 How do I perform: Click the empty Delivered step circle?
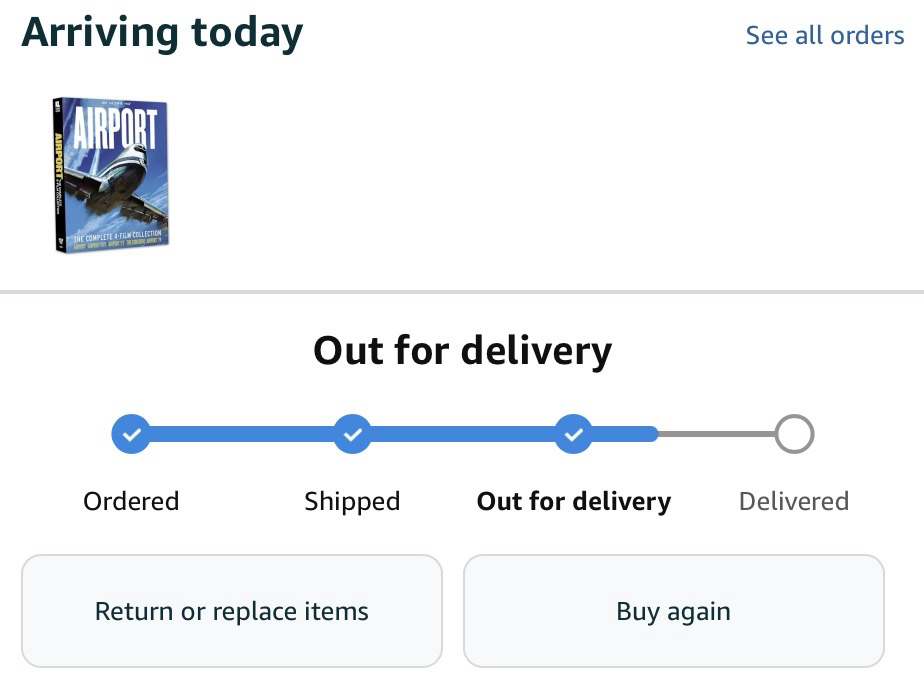click(x=794, y=435)
